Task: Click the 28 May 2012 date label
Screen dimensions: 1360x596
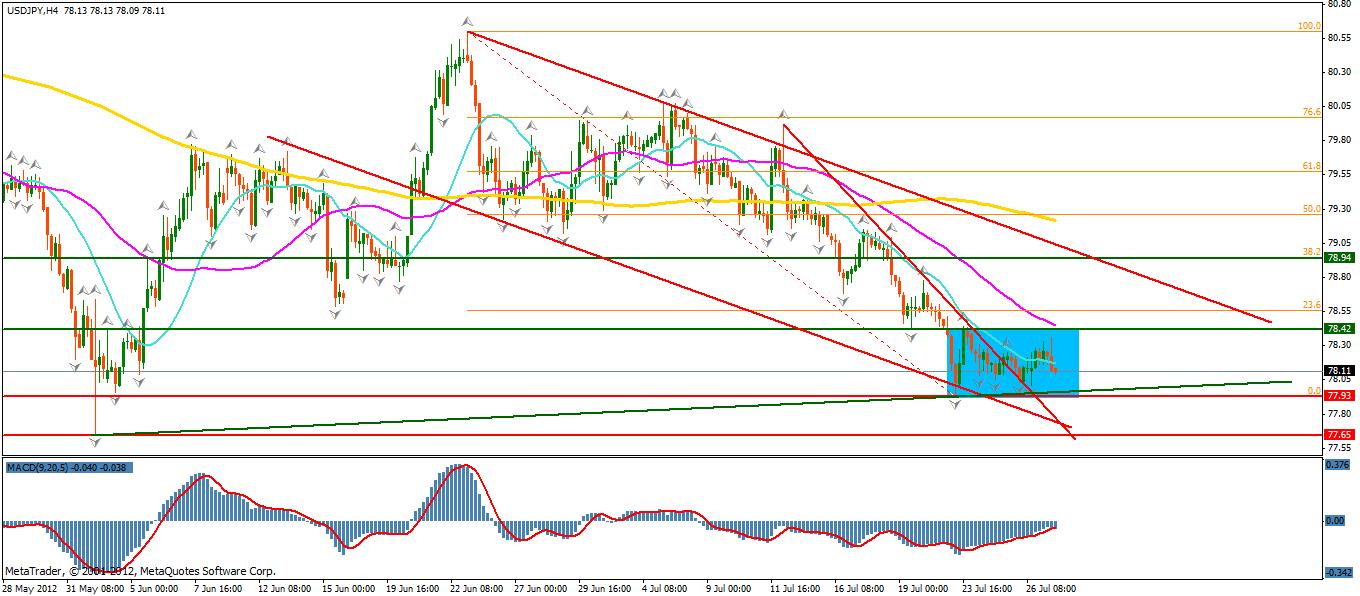Action: 29,589
